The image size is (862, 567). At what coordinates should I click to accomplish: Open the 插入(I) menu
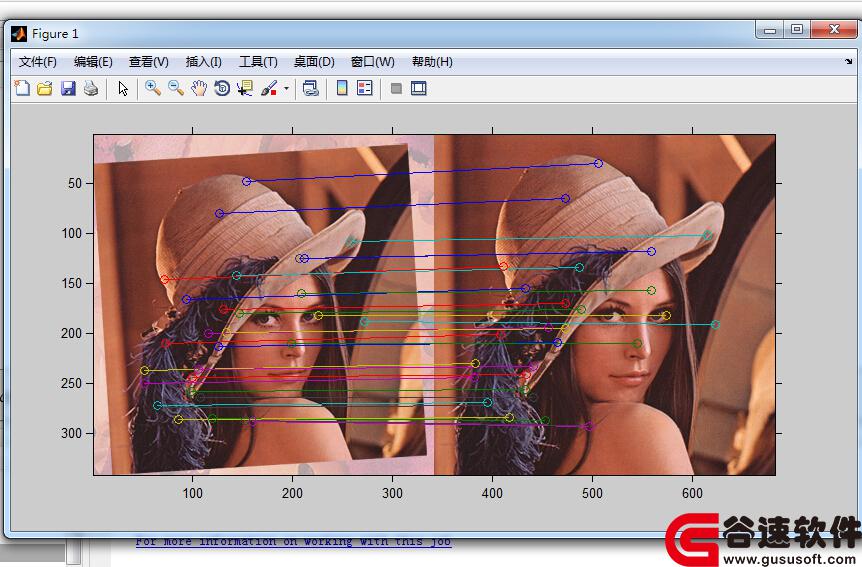[203, 62]
